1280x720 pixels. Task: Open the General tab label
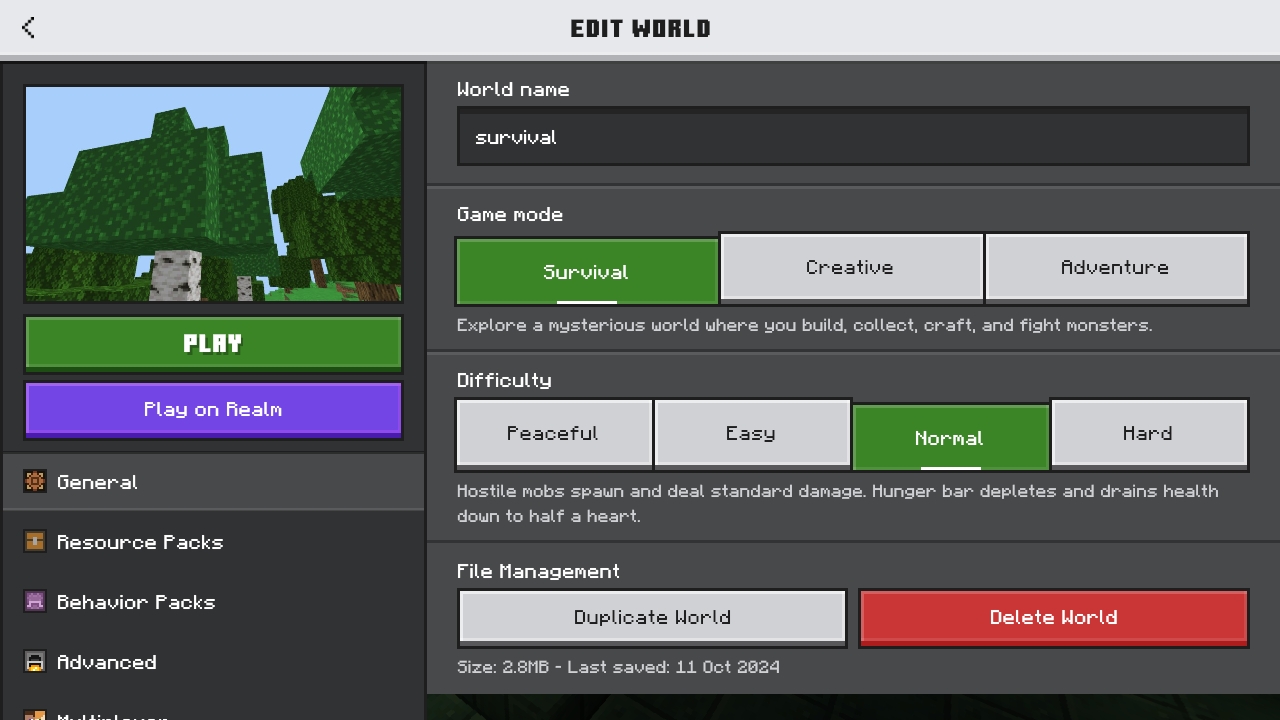(97, 482)
